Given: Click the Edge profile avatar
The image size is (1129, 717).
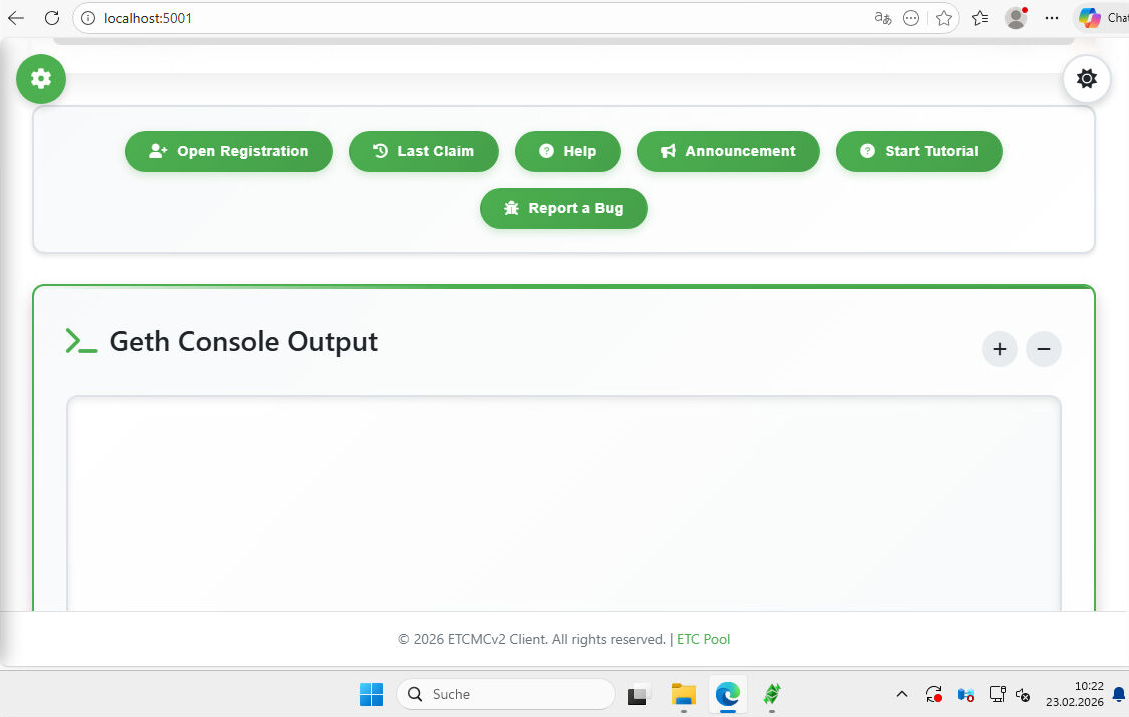Looking at the screenshot, I should click(1015, 17).
